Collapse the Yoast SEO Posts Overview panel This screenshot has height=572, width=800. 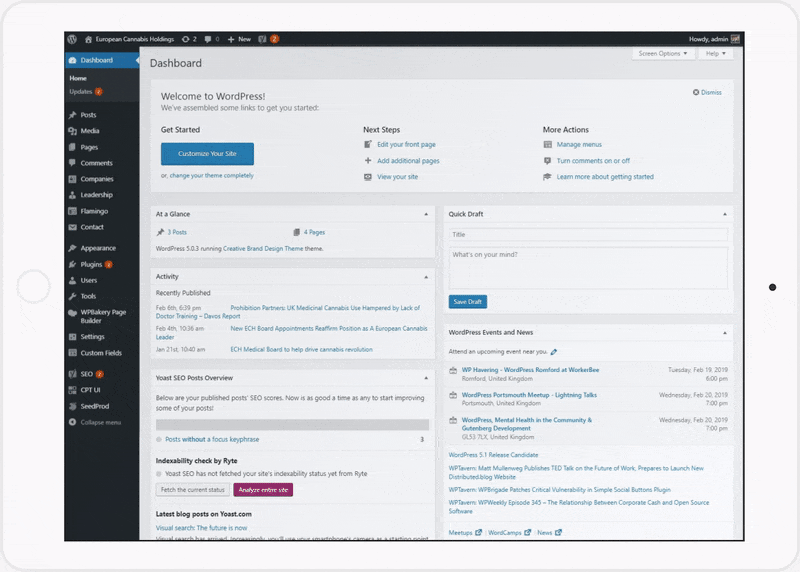[x=426, y=378]
